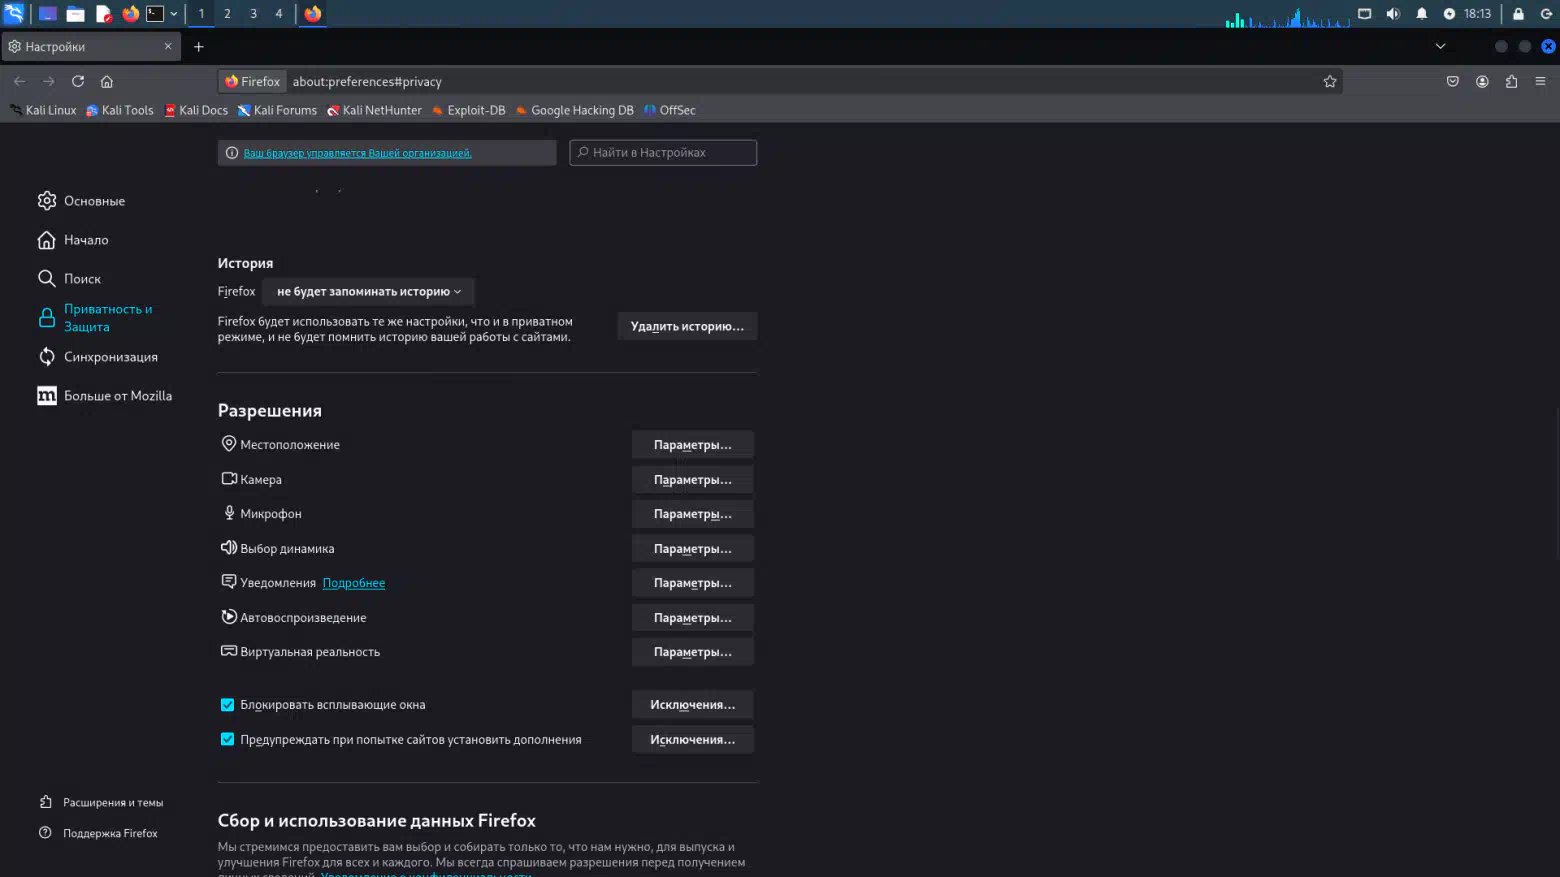
Task: Open the file manager from the panel
Action: 75,14
